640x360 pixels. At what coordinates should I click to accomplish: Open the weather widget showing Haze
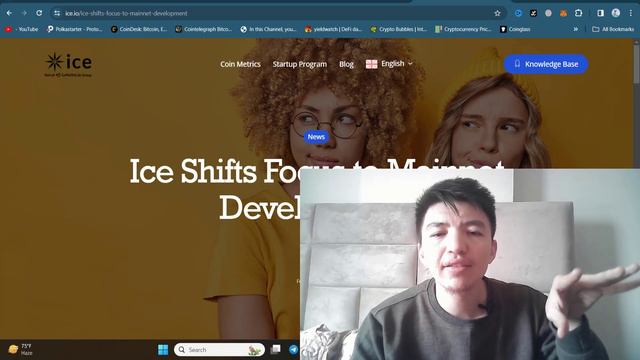click(x=20, y=349)
